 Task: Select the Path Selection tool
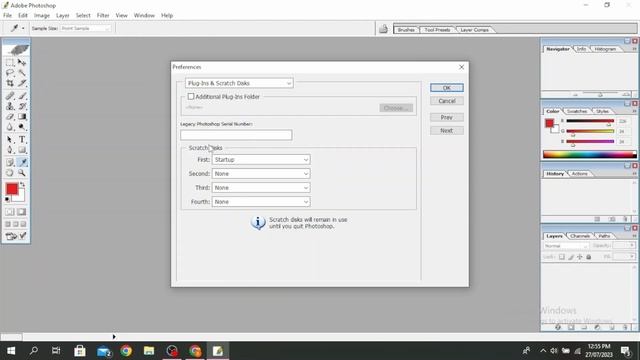(x=10, y=140)
